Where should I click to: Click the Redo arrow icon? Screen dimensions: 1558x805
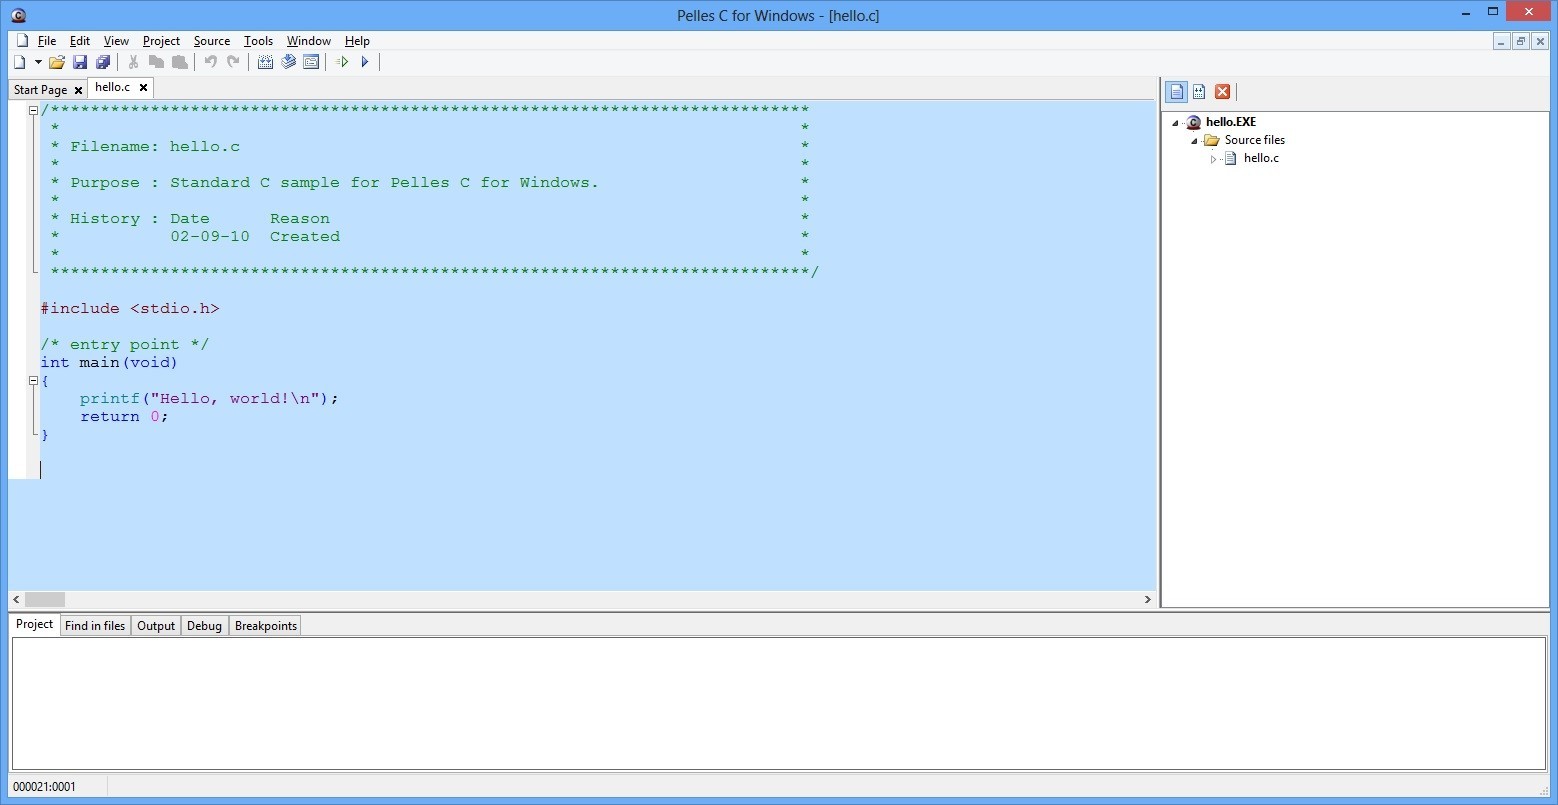click(233, 62)
